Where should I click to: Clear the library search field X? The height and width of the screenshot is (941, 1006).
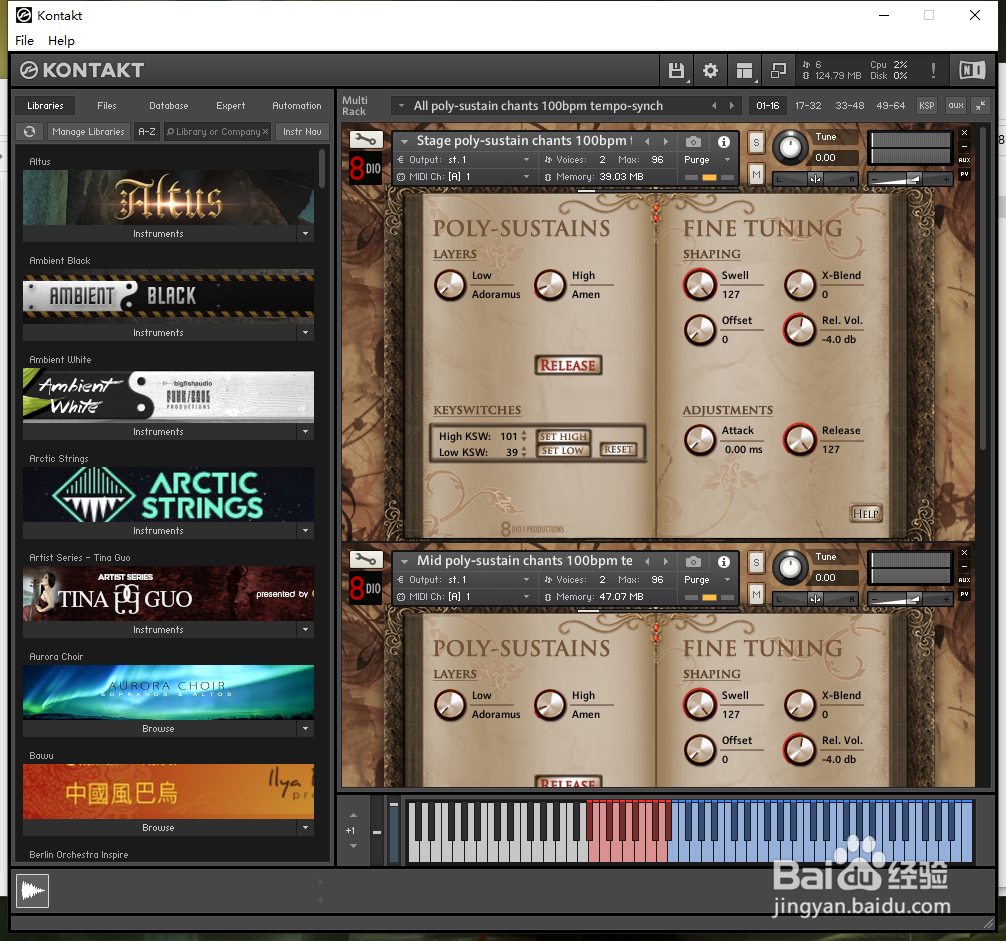click(x=265, y=131)
